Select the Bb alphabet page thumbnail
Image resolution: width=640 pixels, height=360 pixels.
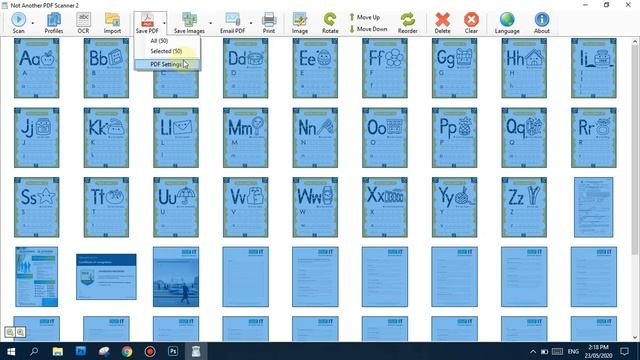click(x=106, y=68)
